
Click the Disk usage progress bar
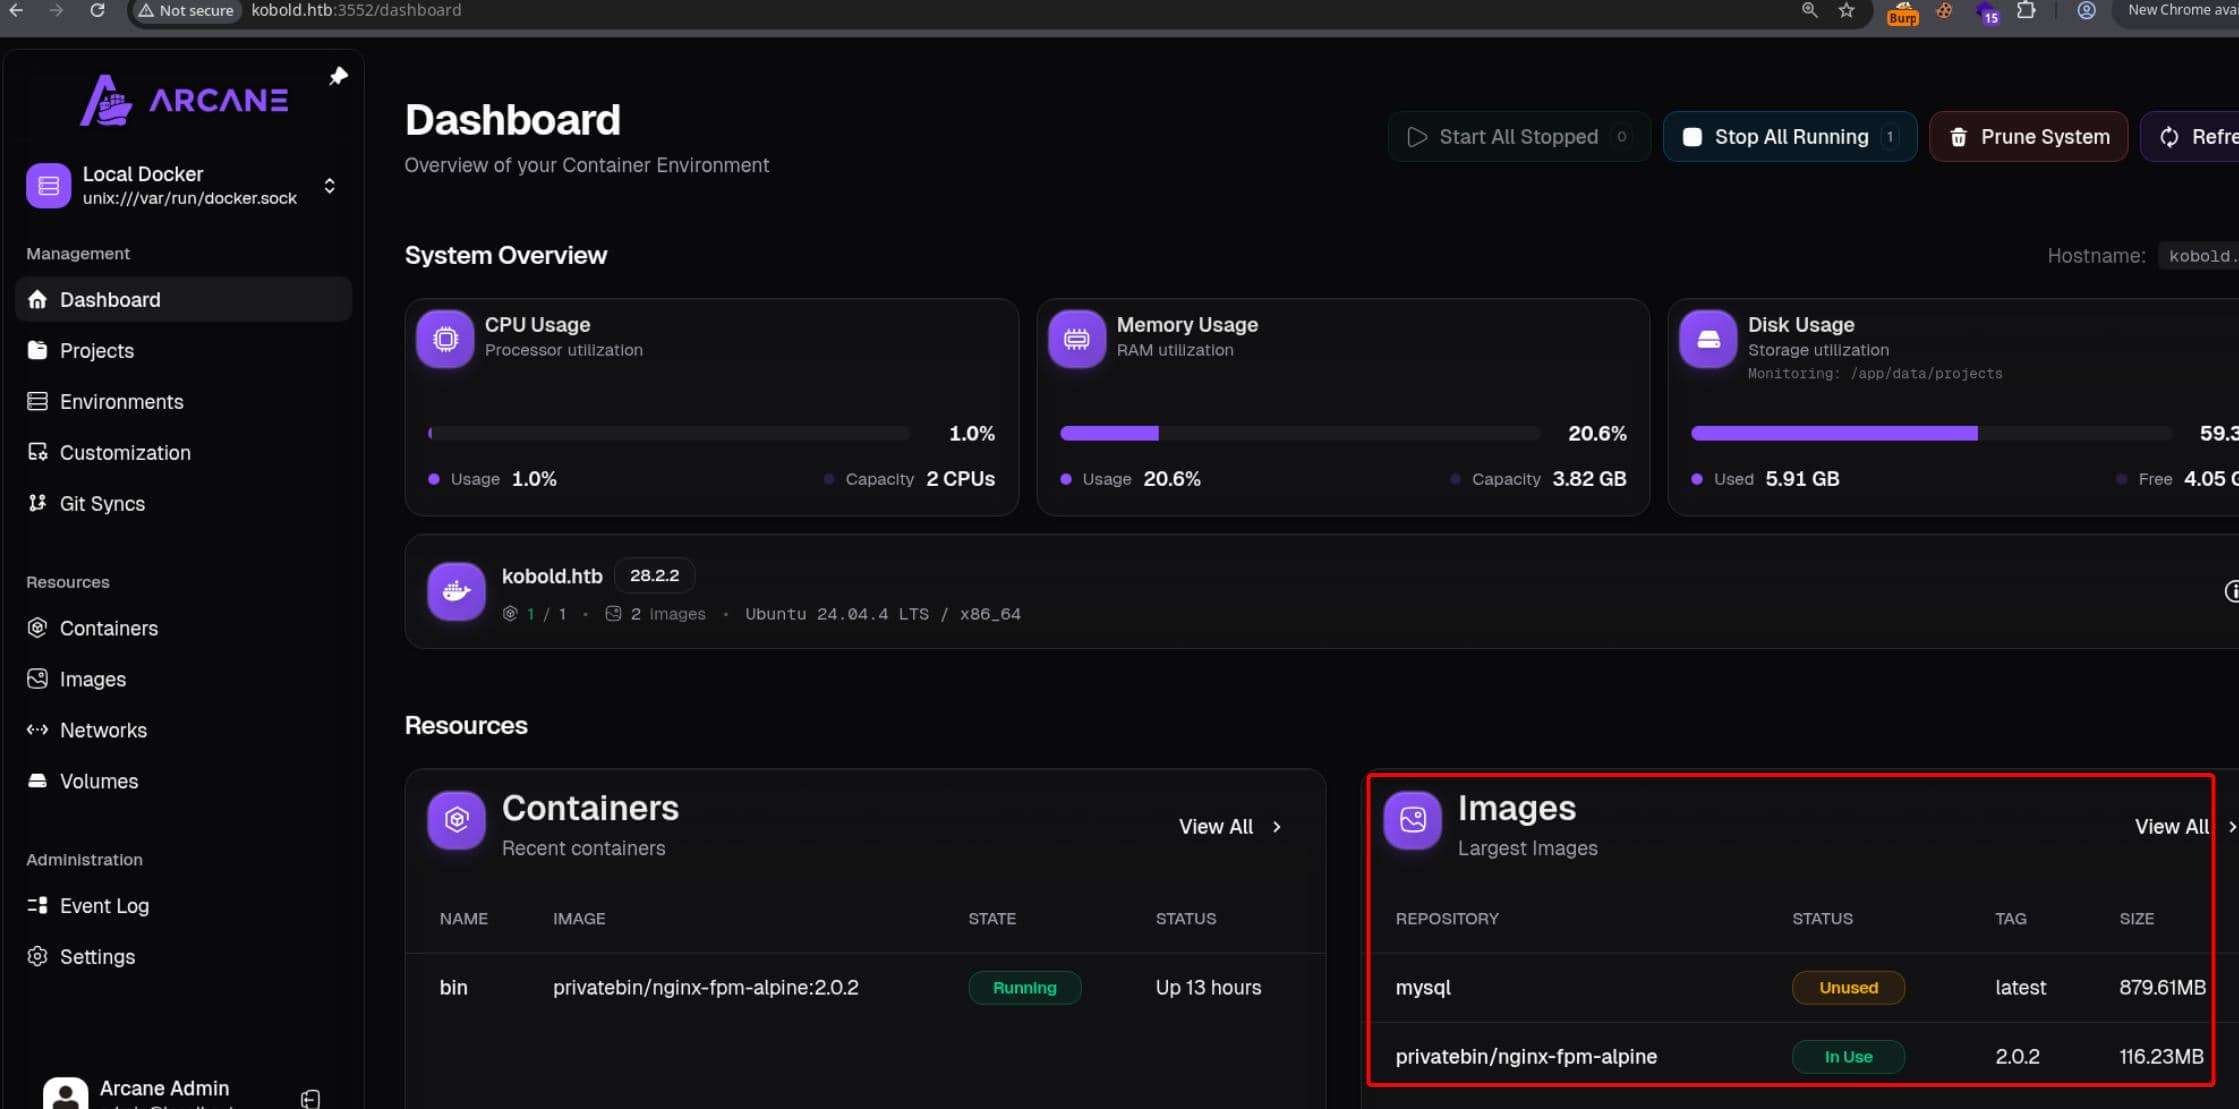[1931, 433]
